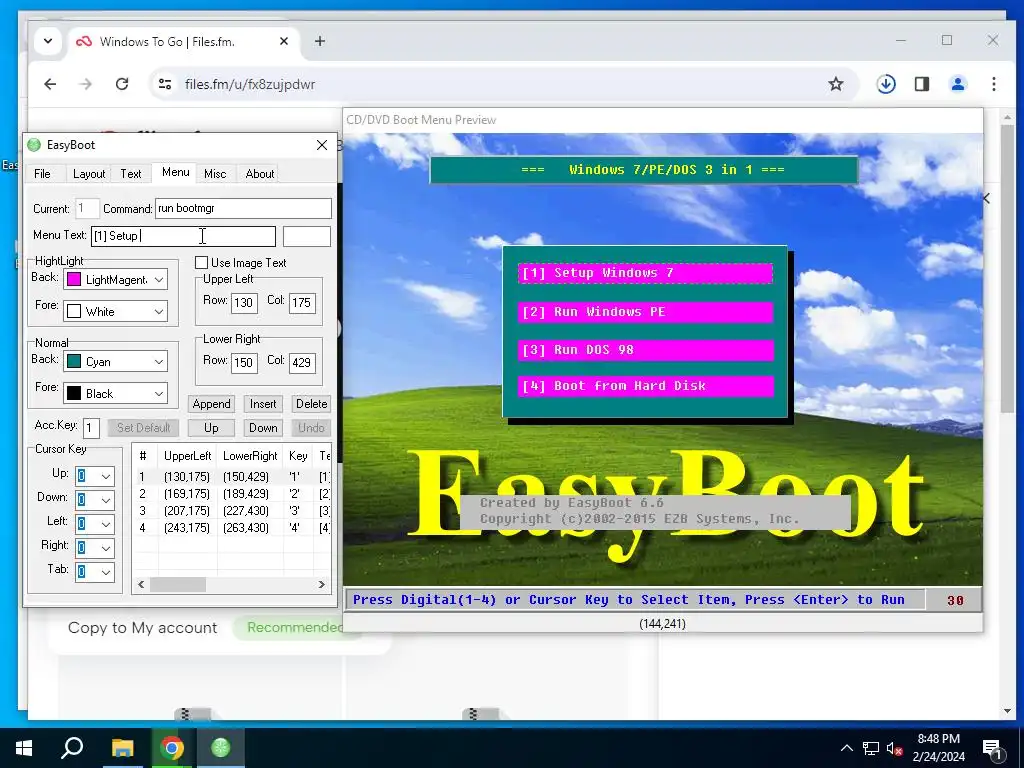
Task: Show hidden system tray icons
Action: 846,748
